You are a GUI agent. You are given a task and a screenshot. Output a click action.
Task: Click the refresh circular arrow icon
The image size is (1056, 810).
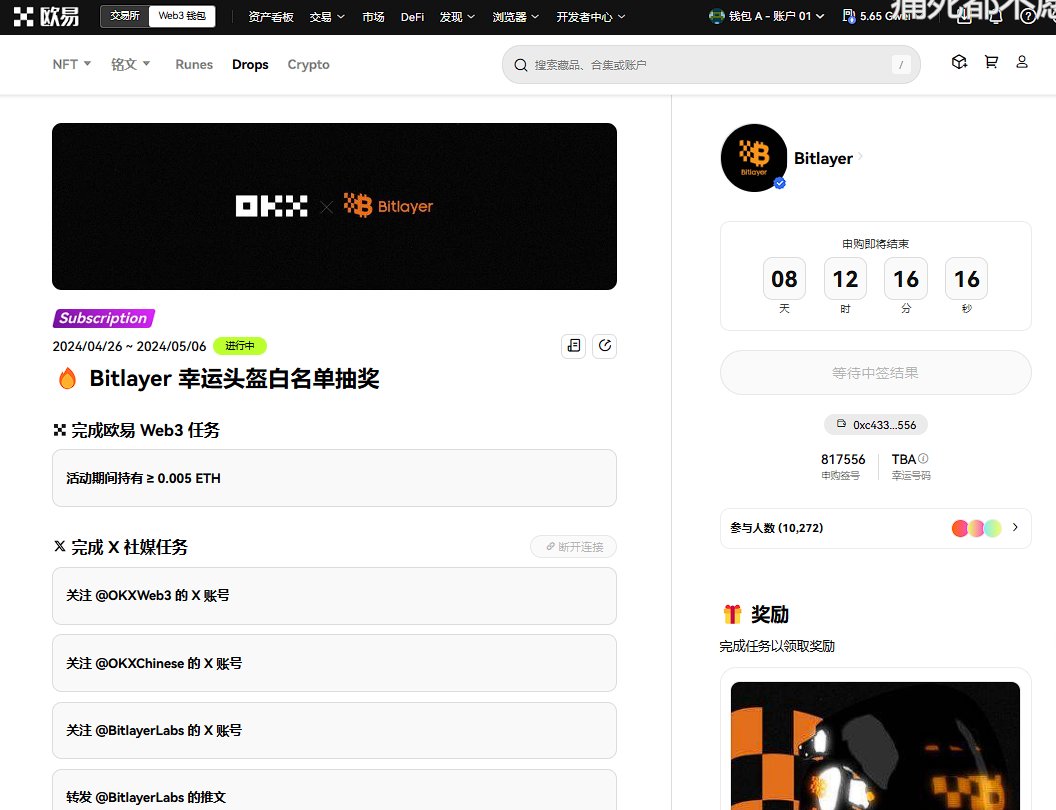tap(605, 346)
